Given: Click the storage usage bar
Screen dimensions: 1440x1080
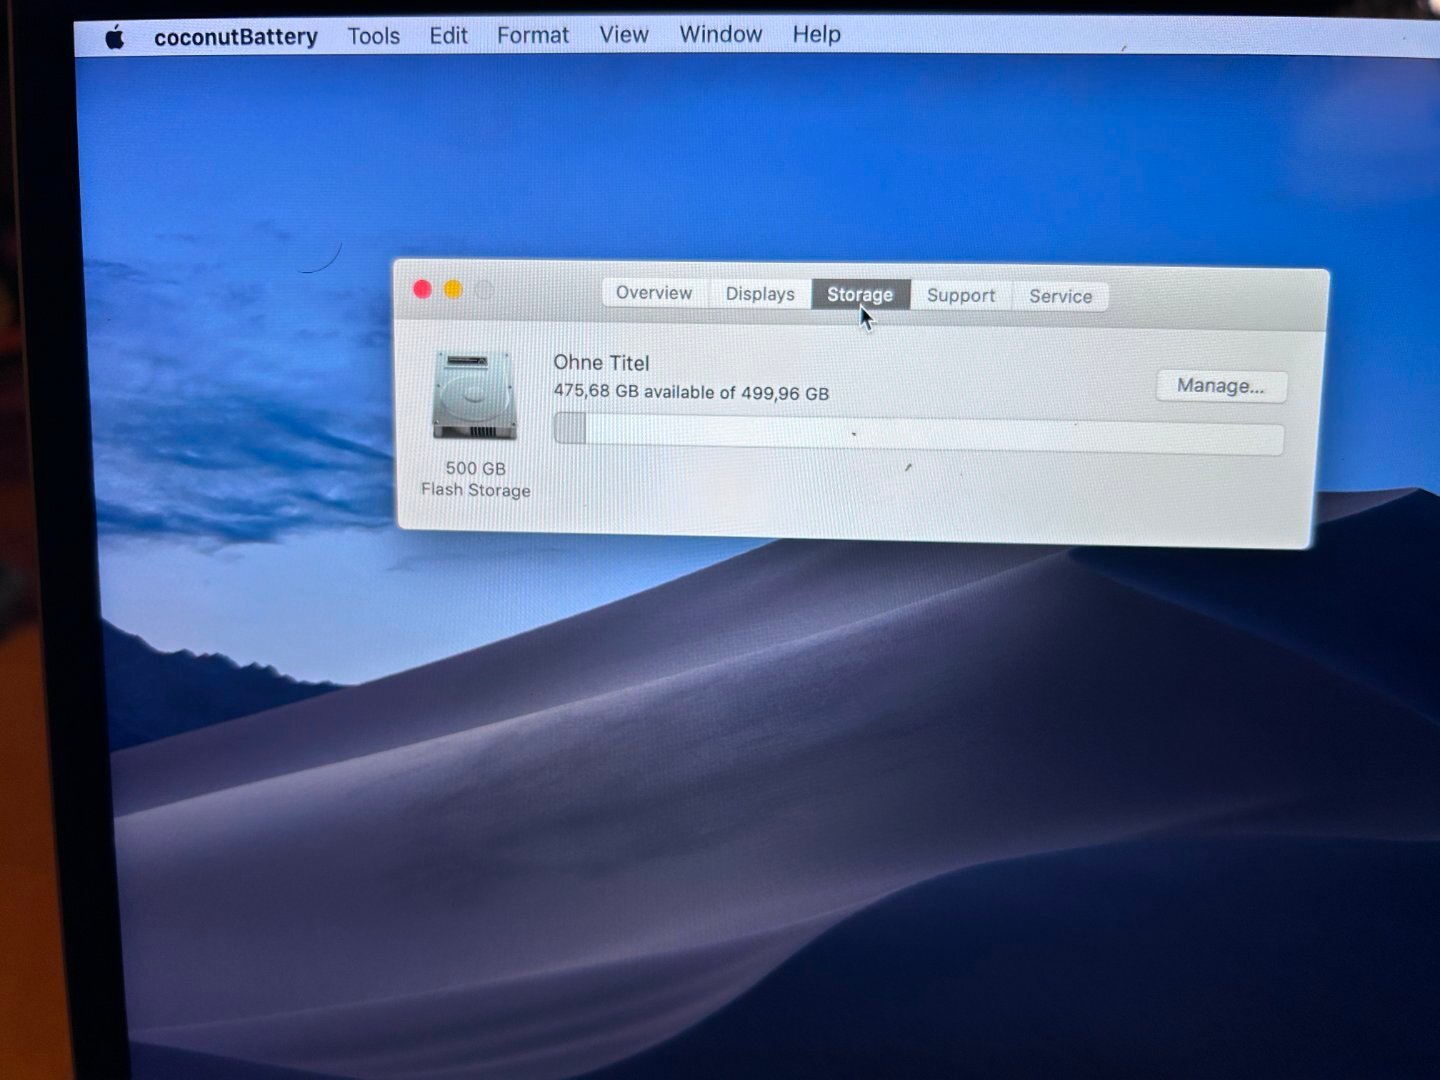Looking at the screenshot, I should [x=918, y=433].
